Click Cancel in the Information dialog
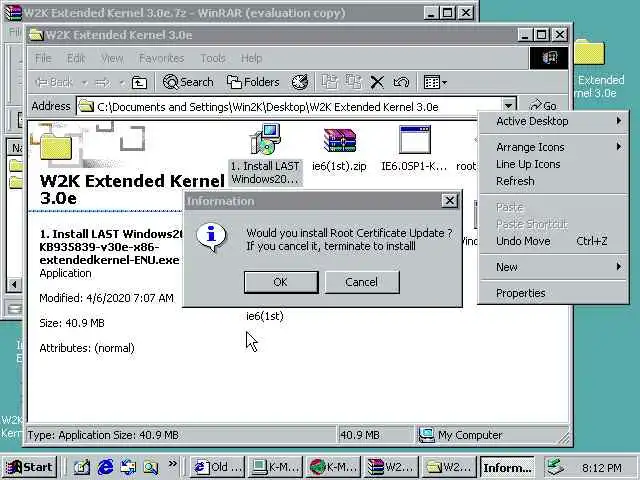 click(x=362, y=282)
